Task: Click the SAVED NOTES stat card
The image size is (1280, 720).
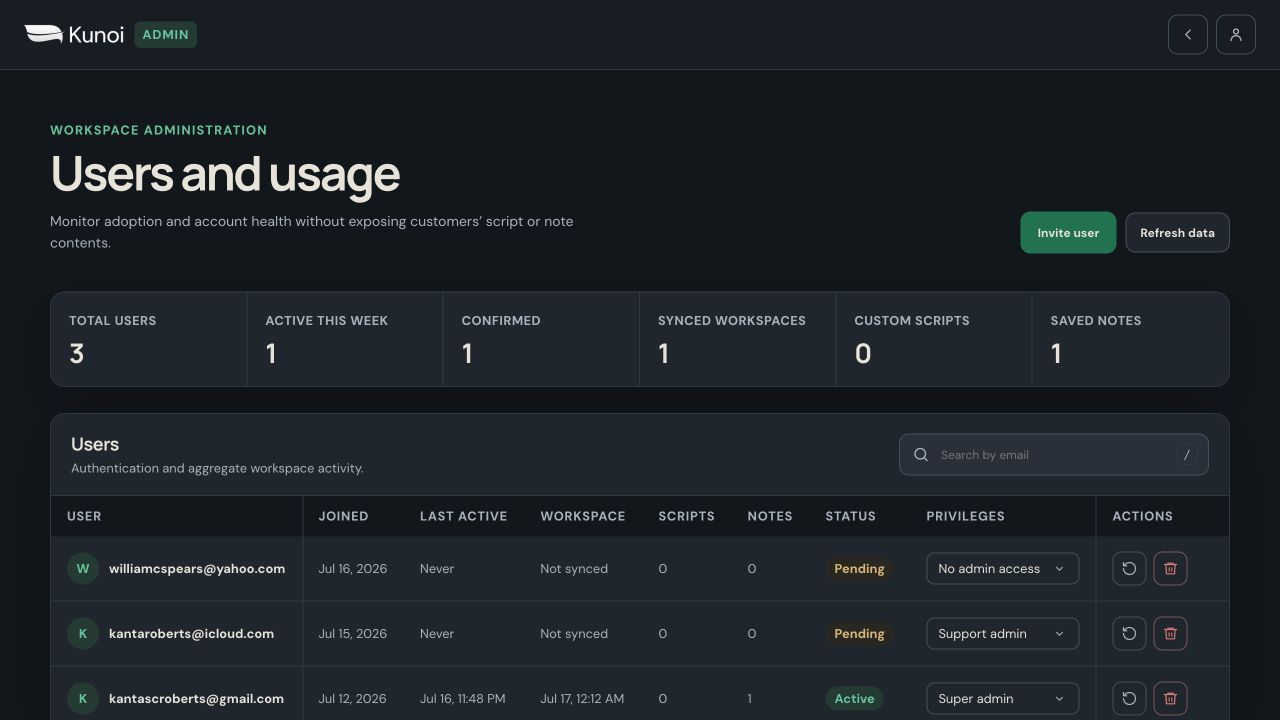Action: pos(1130,339)
